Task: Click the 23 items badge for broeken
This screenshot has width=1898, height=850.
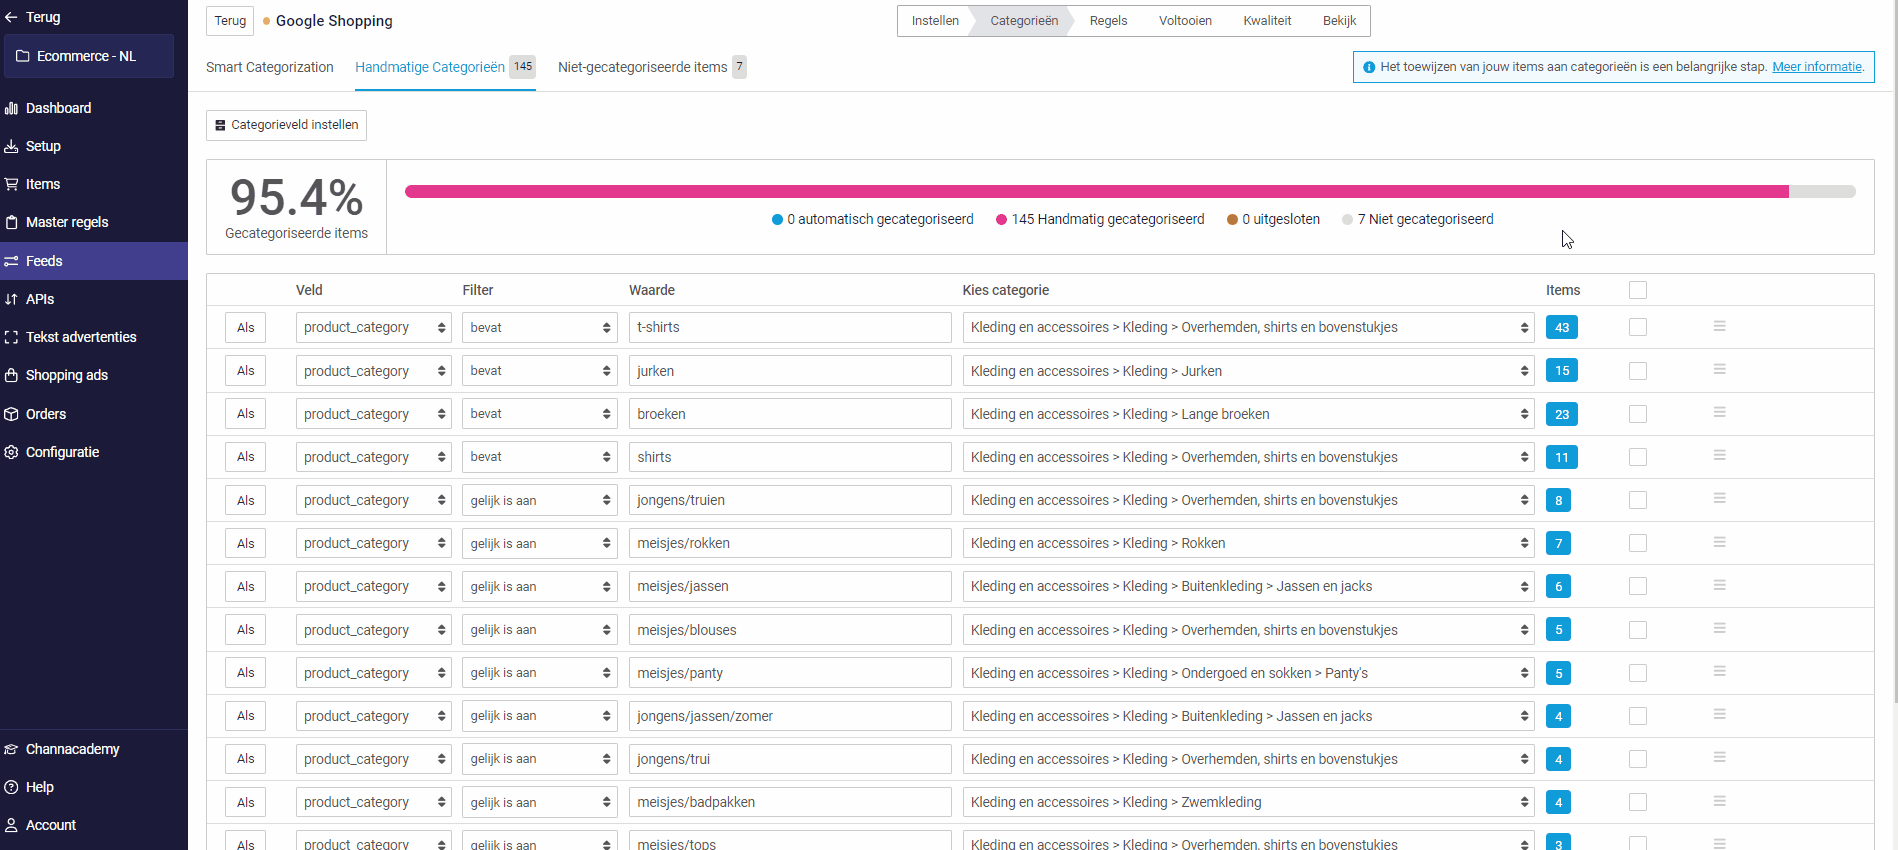Action: pyautogui.click(x=1562, y=414)
